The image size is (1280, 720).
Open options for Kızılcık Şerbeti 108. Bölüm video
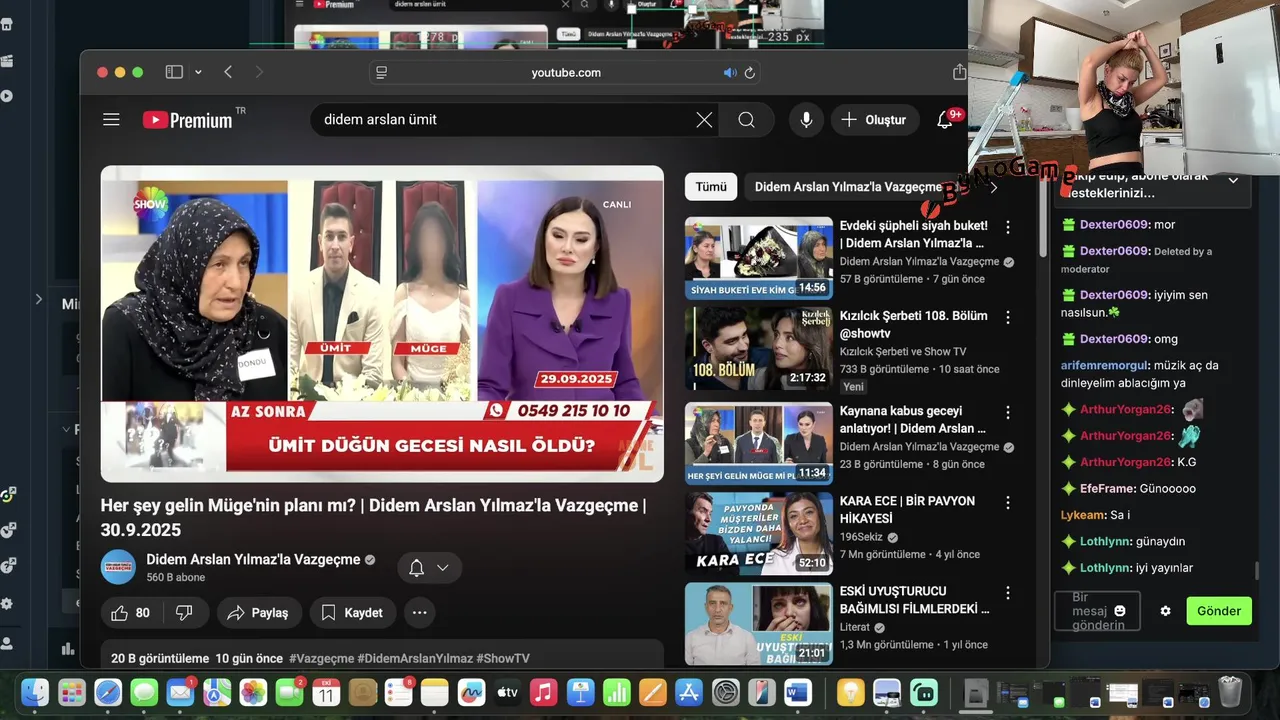1008,317
